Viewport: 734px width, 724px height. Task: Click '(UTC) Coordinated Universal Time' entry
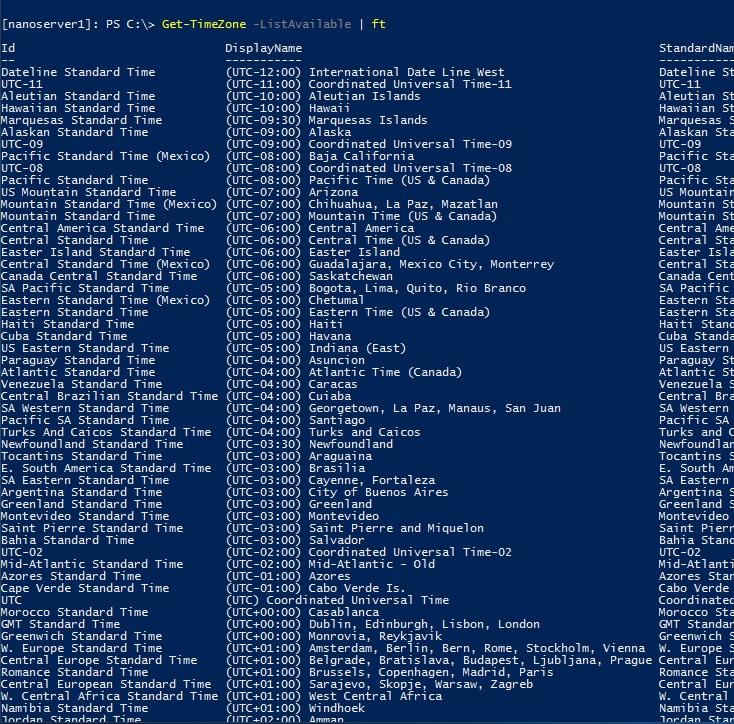click(x=338, y=600)
